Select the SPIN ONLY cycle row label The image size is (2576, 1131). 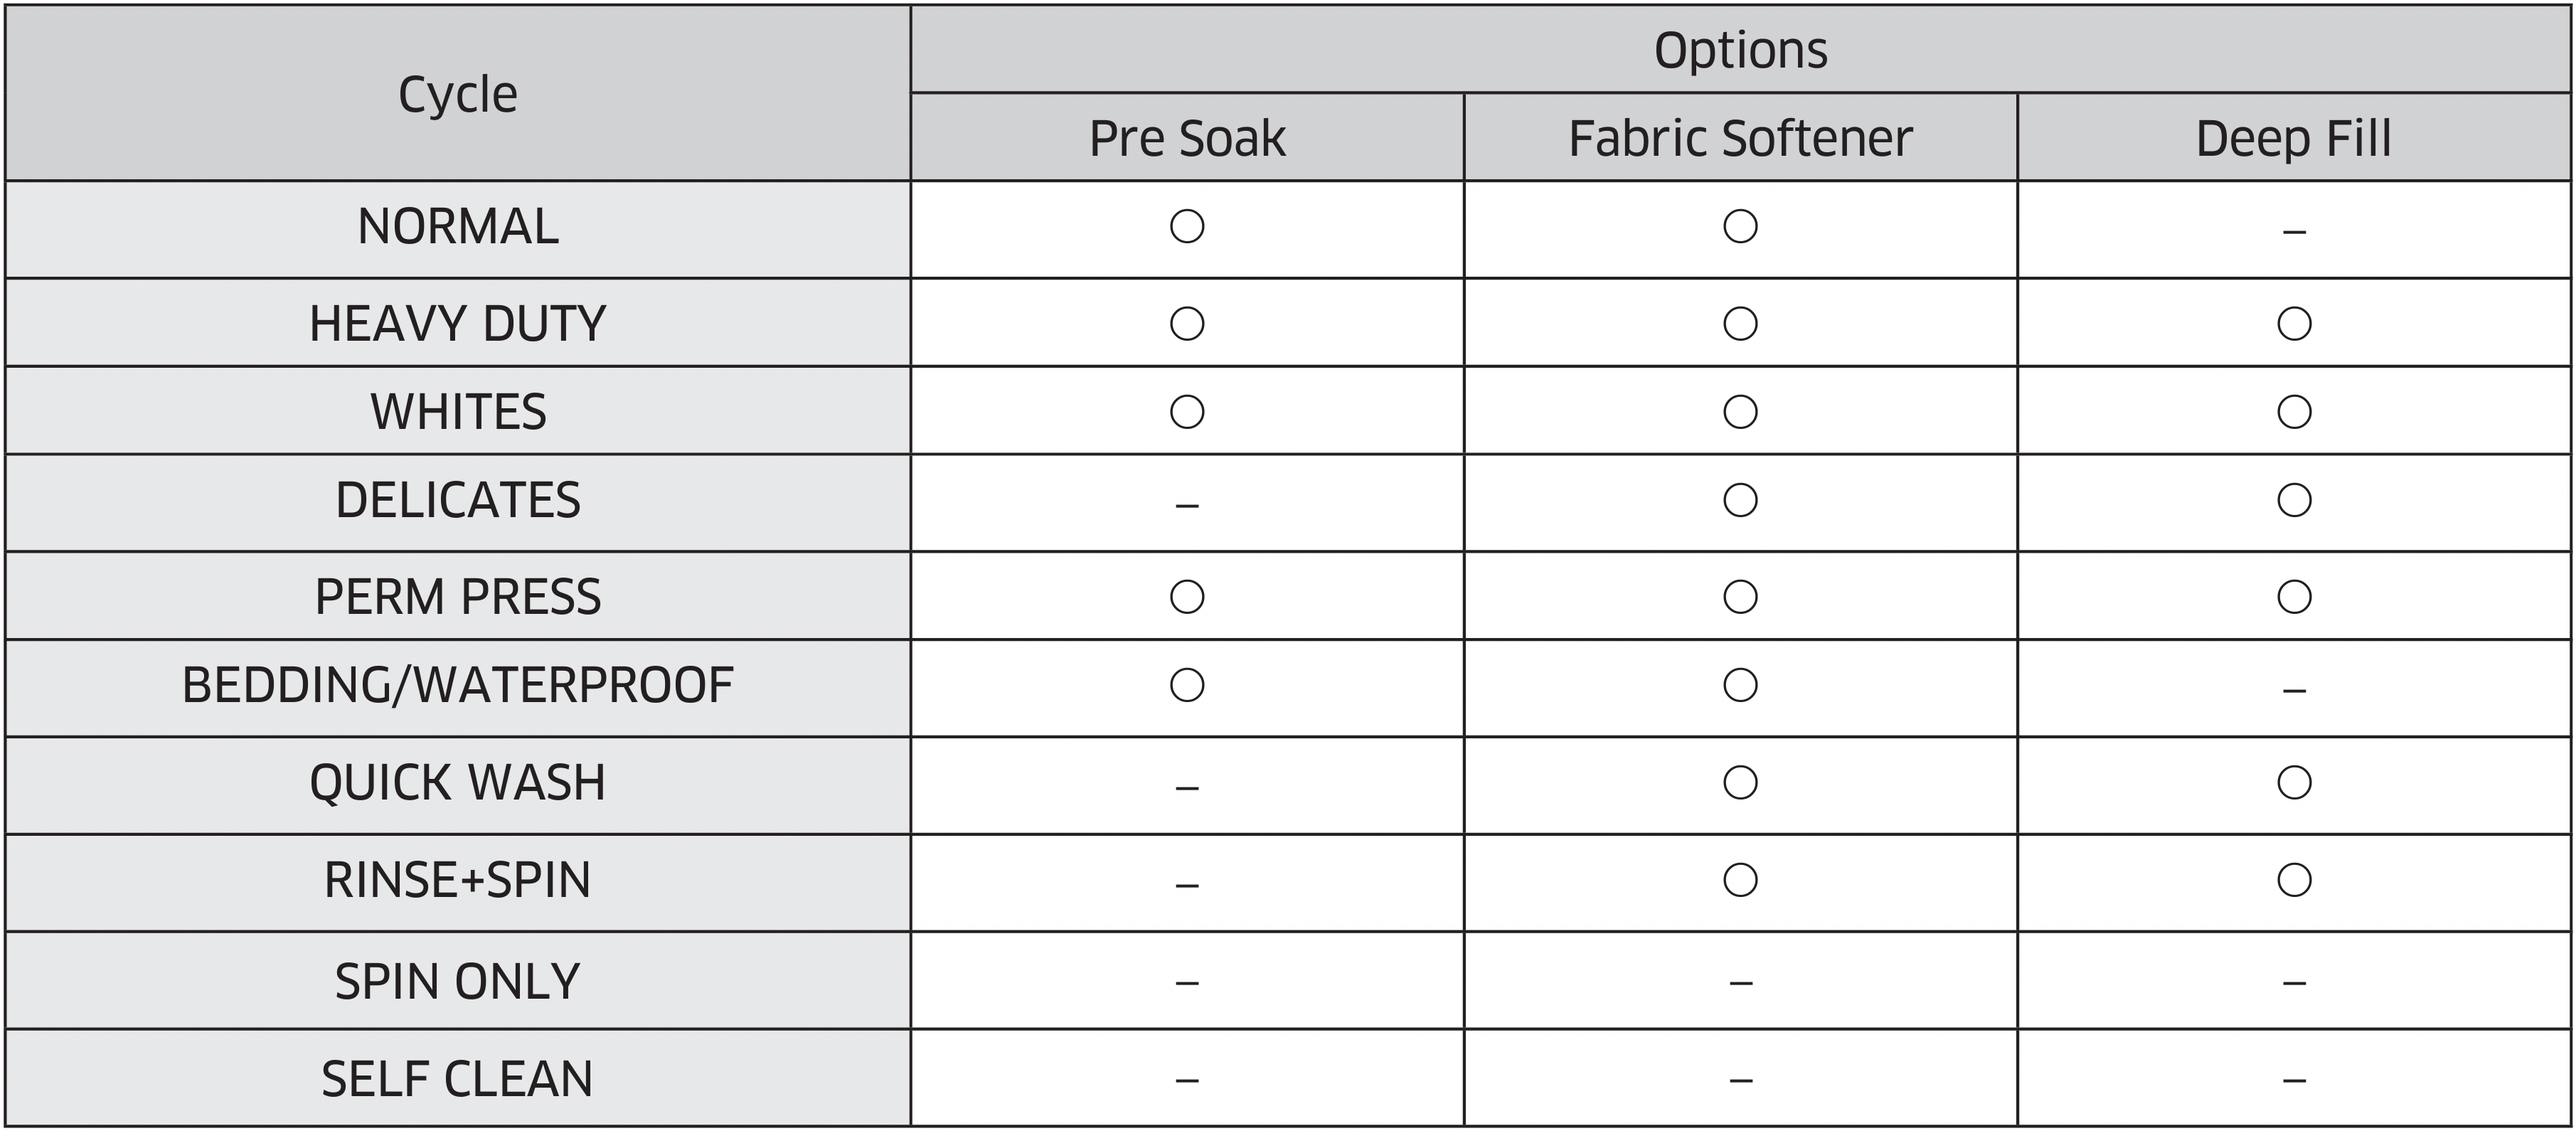point(458,981)
